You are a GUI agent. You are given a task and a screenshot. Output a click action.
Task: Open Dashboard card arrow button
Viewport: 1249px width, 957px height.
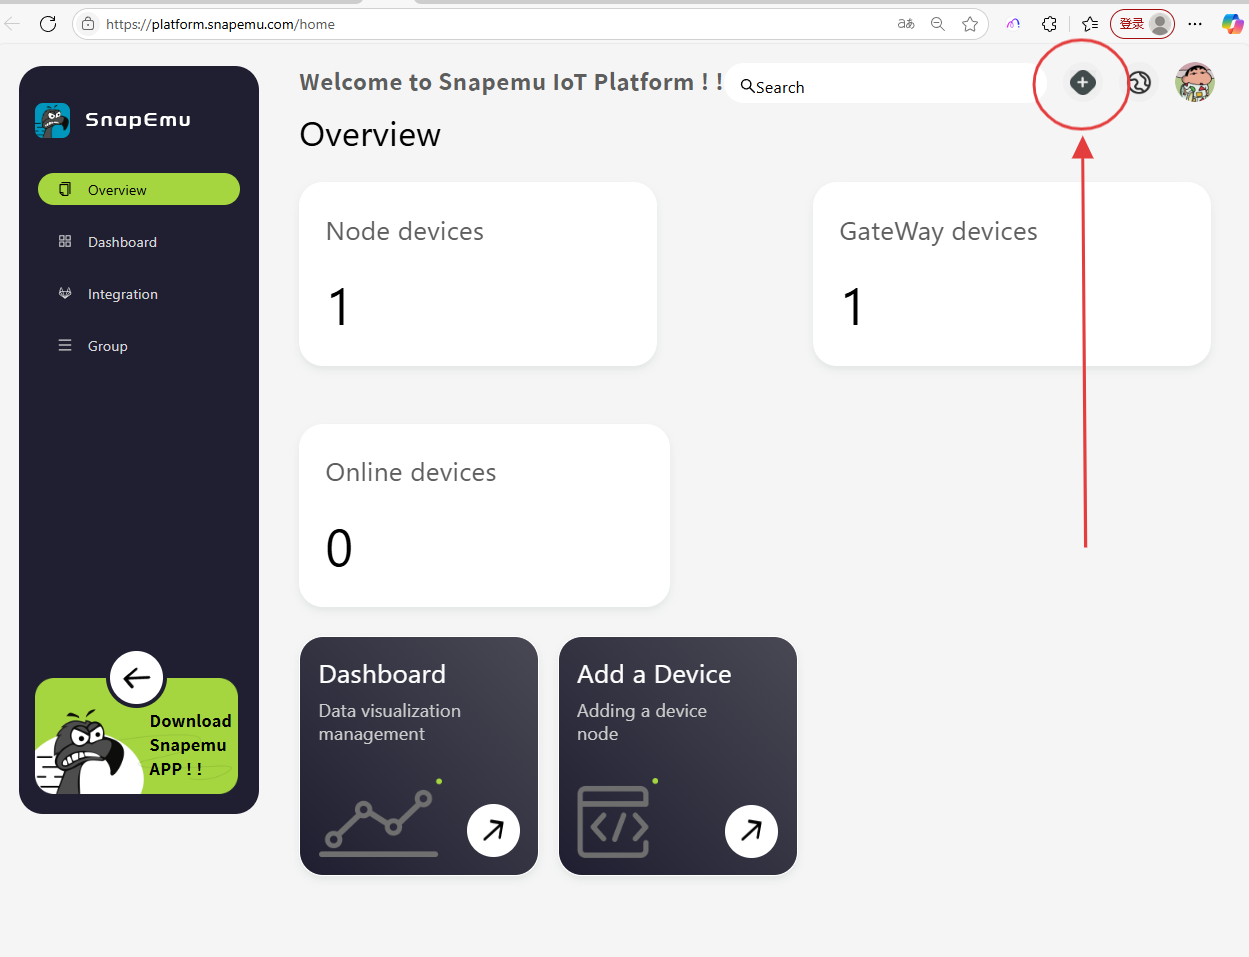pos(493,830)
